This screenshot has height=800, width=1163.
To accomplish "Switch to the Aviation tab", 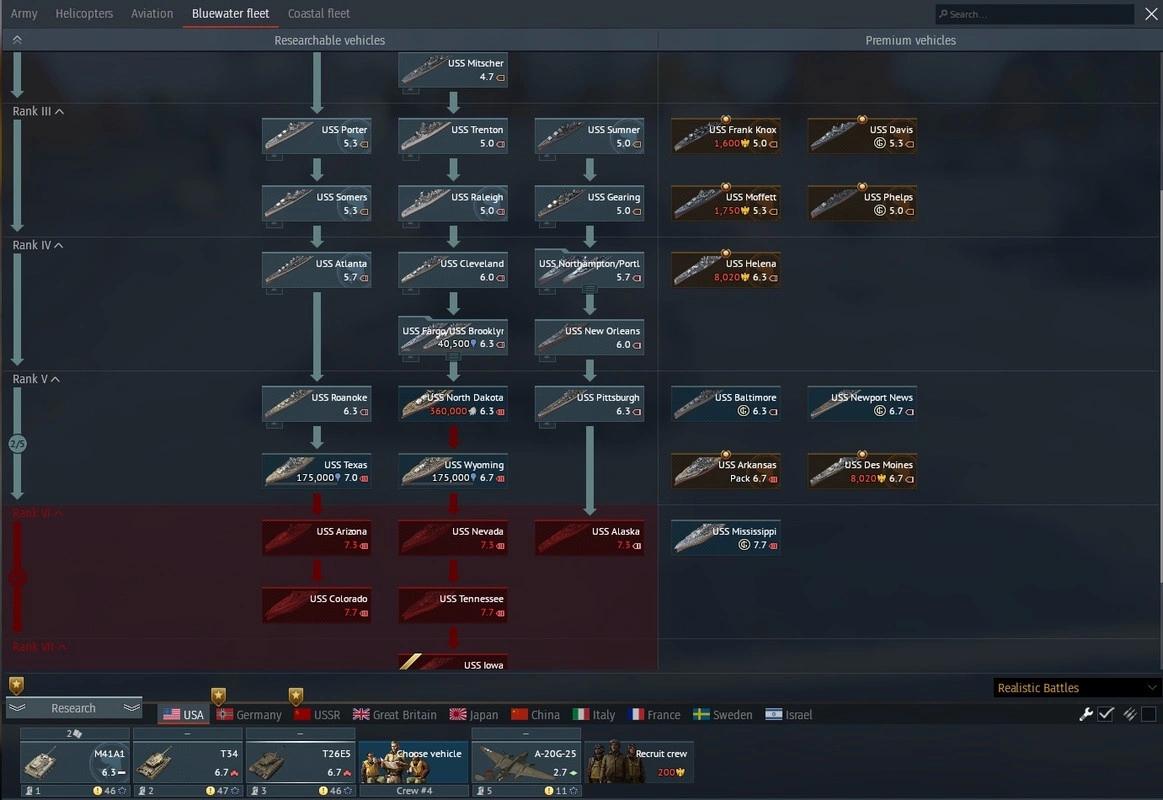I will (152, 13).
